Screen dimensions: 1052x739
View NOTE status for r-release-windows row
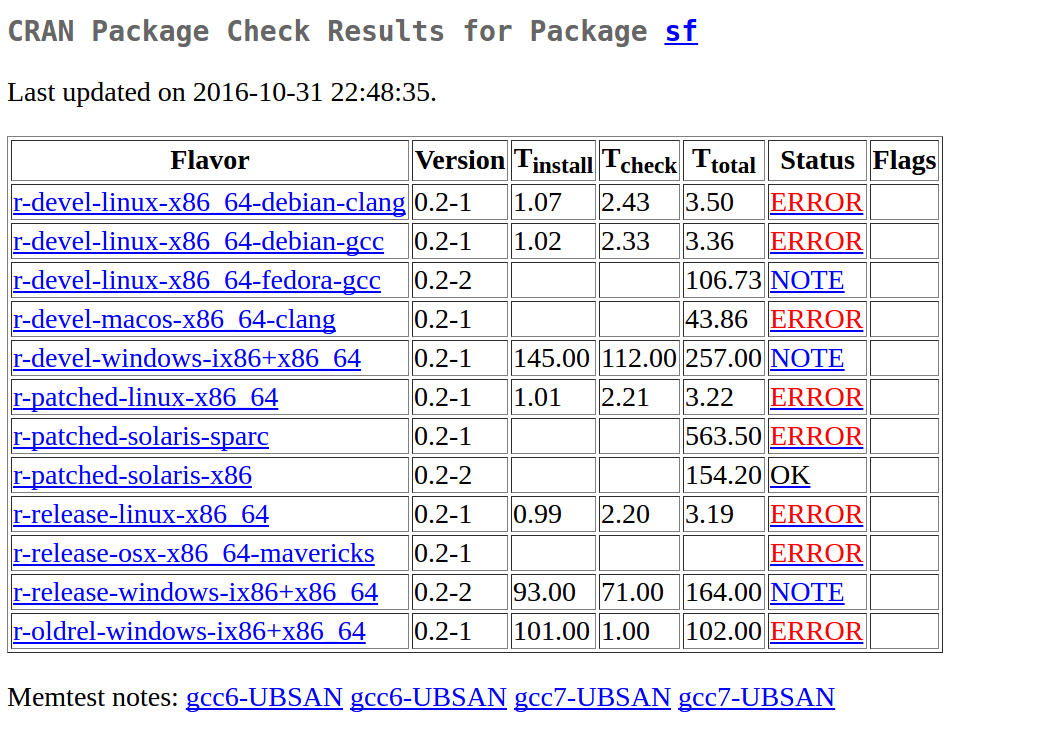tap(806, 593)
